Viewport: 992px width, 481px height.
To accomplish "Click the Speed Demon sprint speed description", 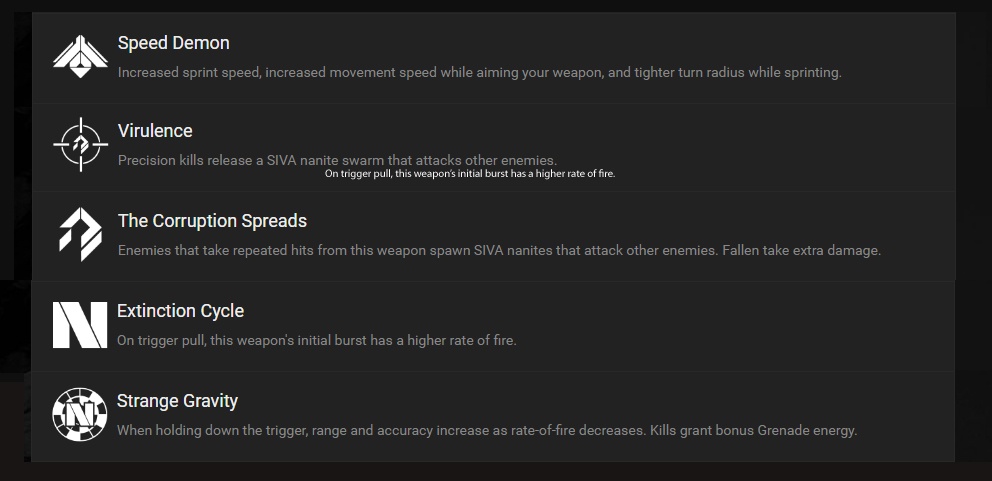I will click(479, 72).
